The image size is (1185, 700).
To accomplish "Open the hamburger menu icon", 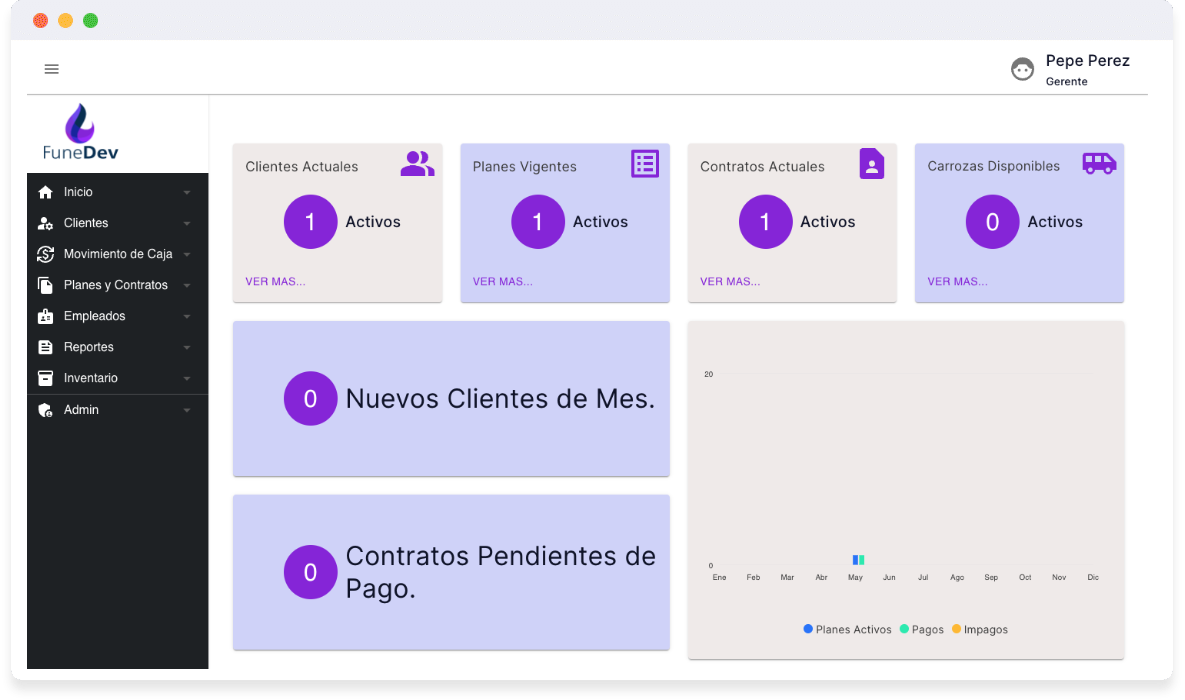I will [x=52, y=69].
